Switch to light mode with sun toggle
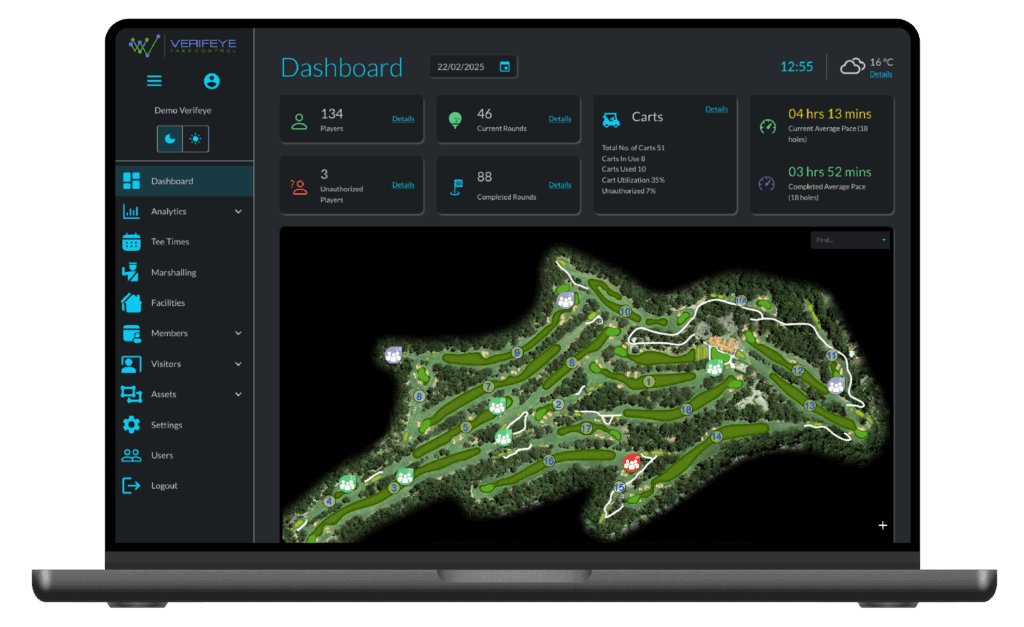The height and width of the screenshot is (627, 1024). tap(195, 139)
